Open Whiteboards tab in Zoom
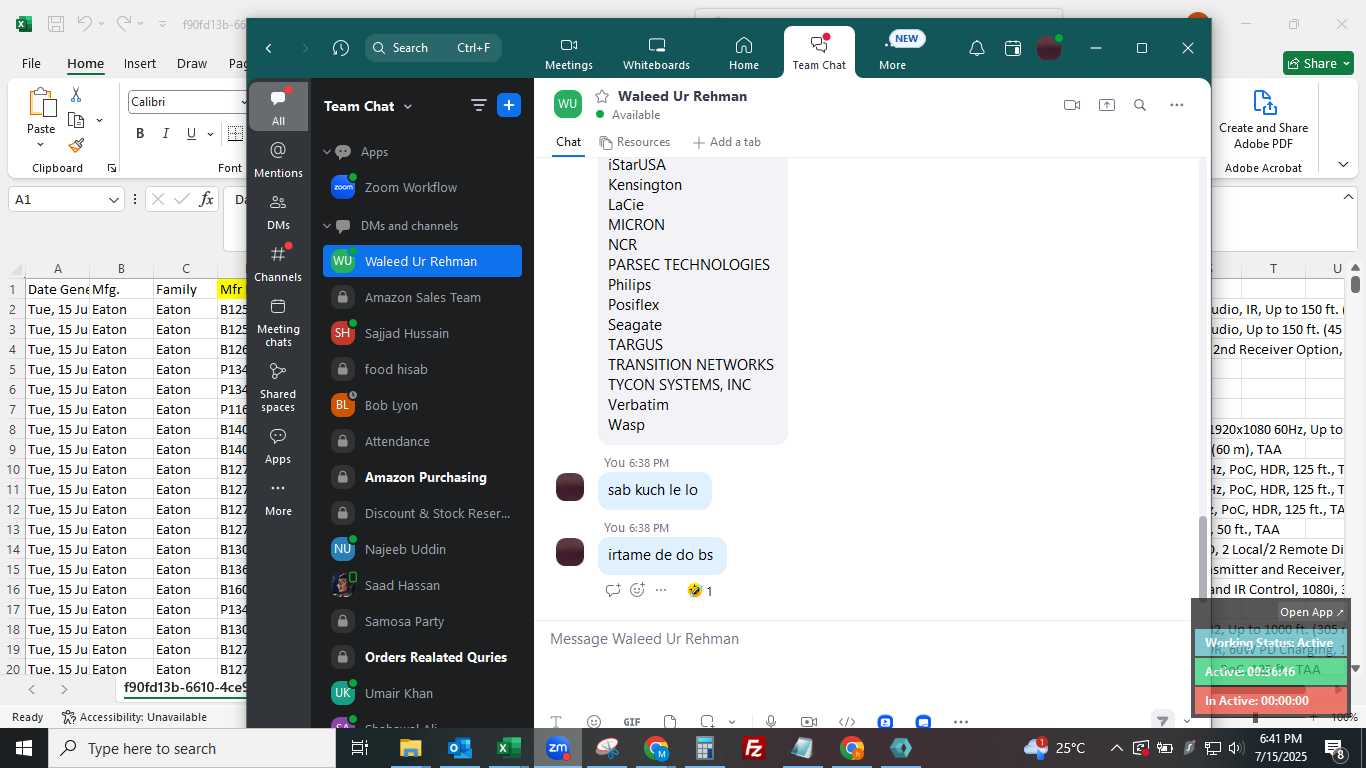 pos(656,53)
